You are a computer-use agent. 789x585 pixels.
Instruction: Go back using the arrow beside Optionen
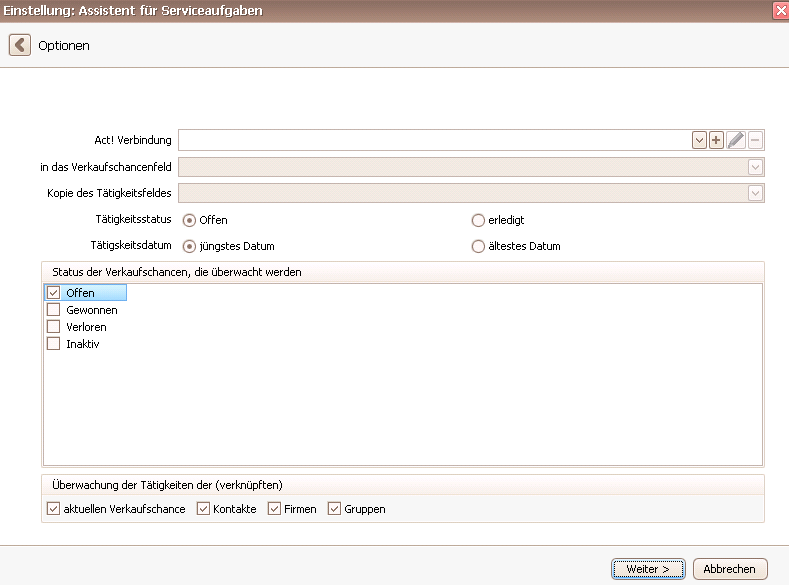click(20, 45)
